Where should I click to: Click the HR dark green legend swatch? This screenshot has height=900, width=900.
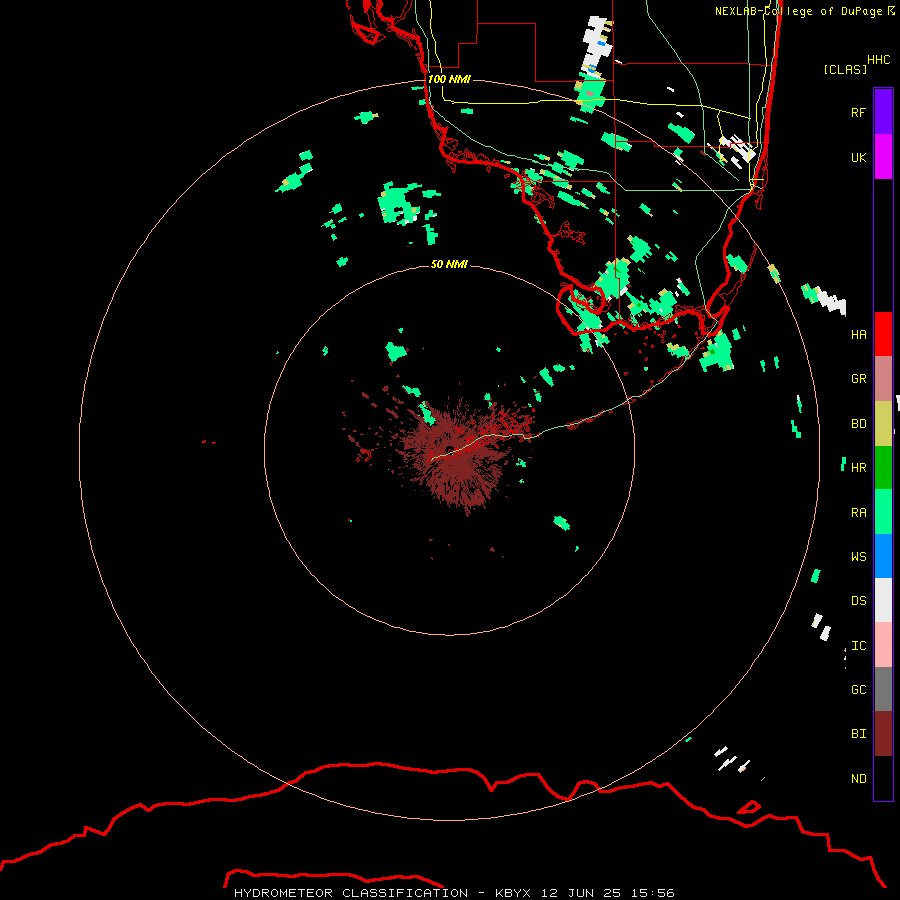pyautogui.click(x=883, y=468)
